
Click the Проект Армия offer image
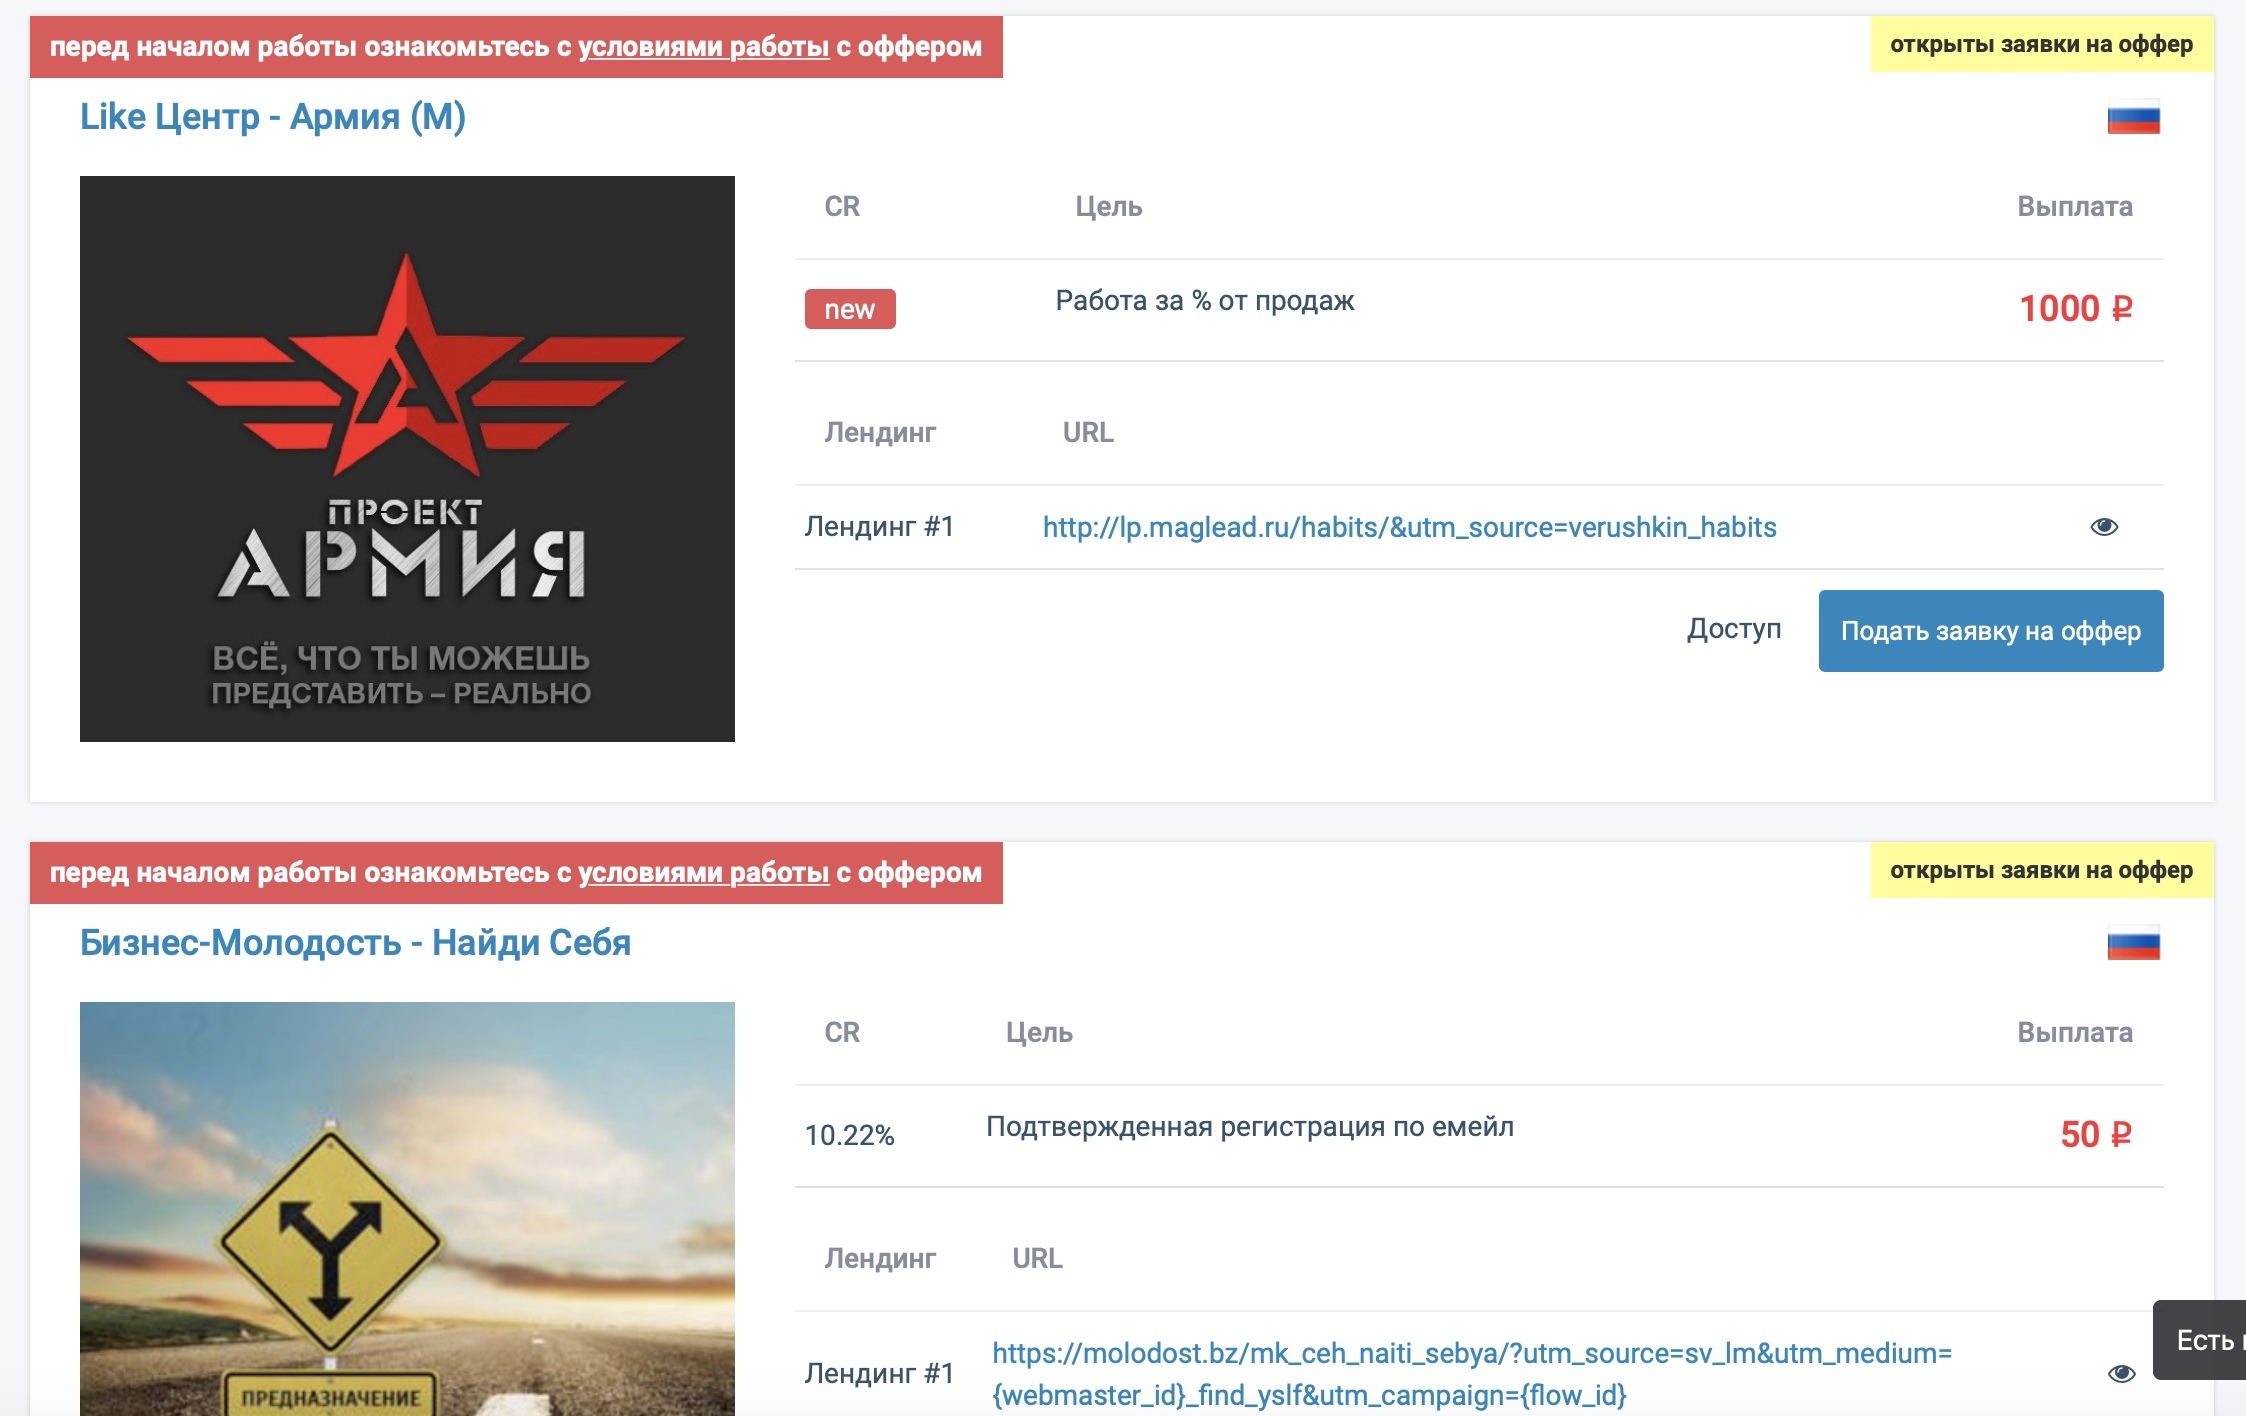point(407,459)
